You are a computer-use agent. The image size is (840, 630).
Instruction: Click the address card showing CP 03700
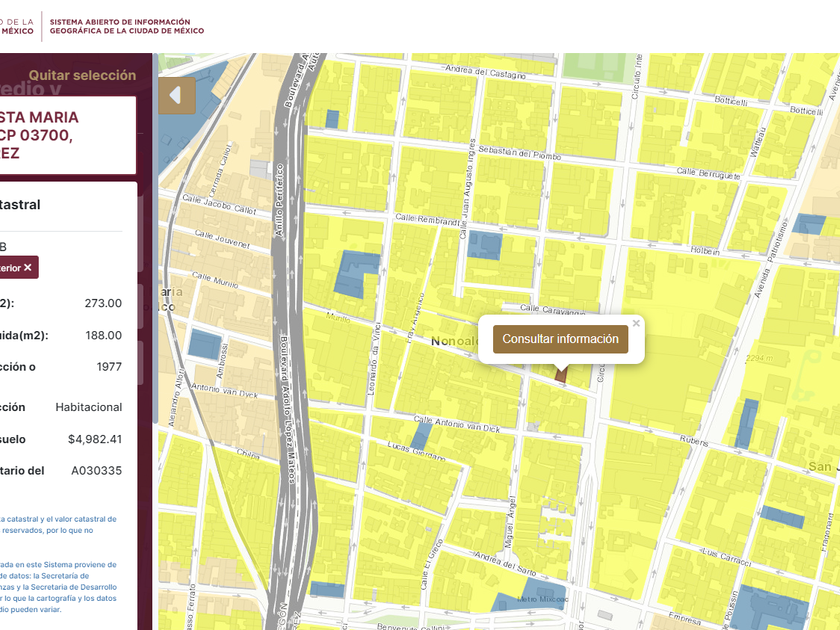click(x=66, y=135)
